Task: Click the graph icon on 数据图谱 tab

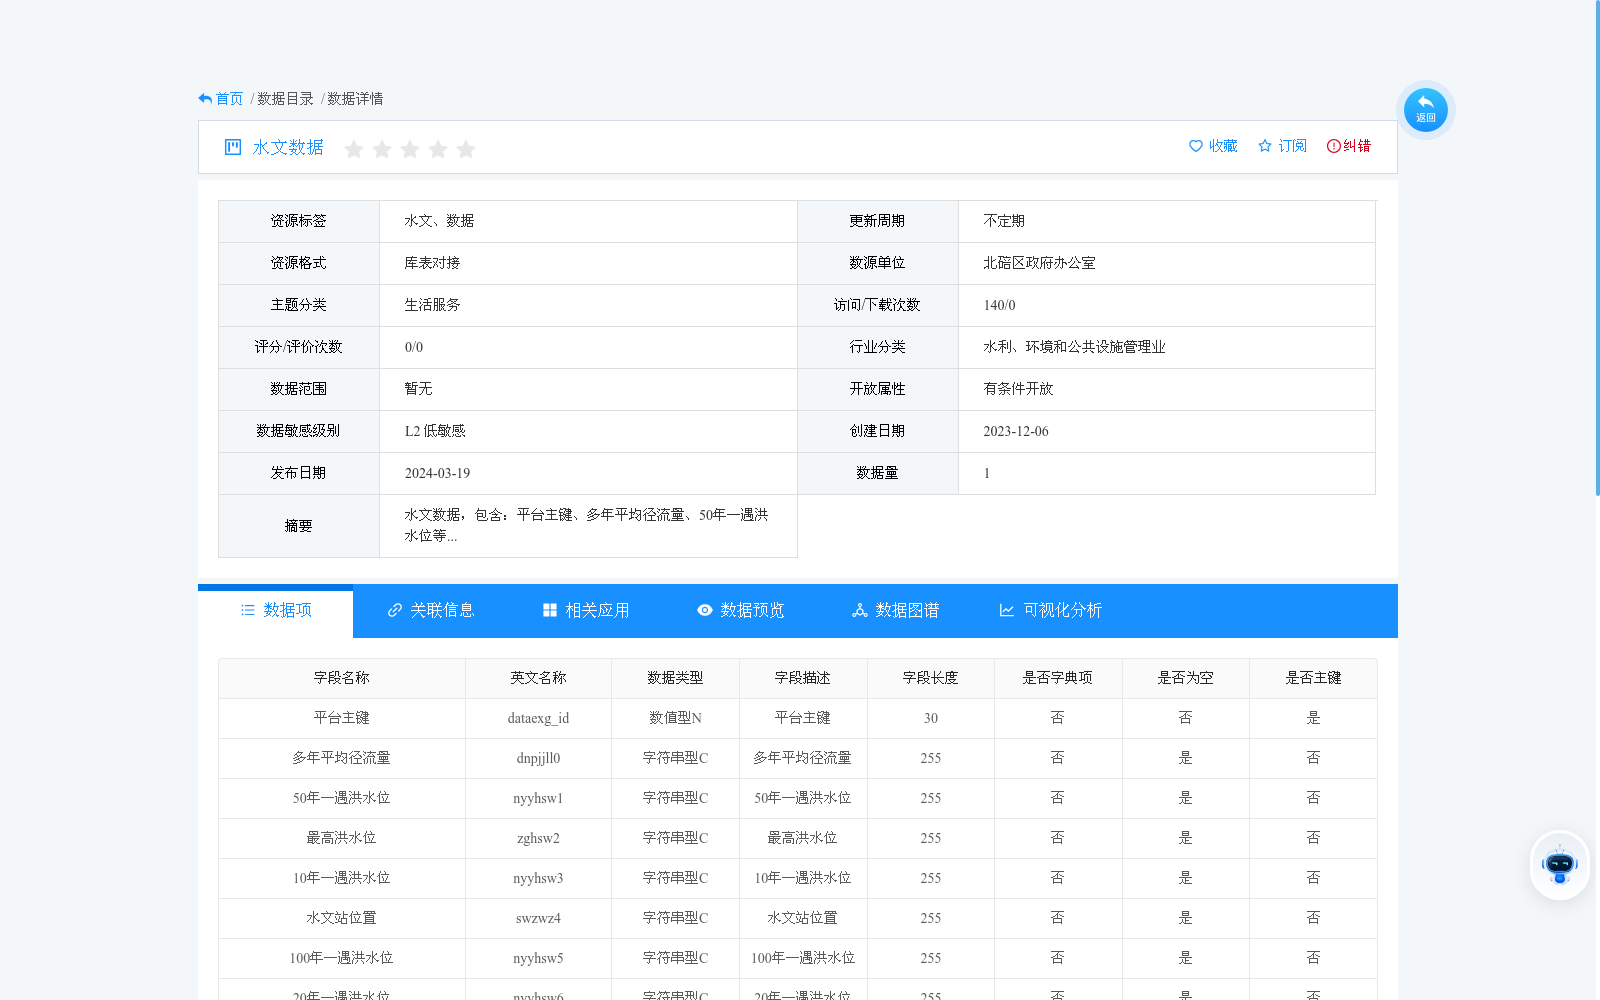Action: (x=860, y=610)
